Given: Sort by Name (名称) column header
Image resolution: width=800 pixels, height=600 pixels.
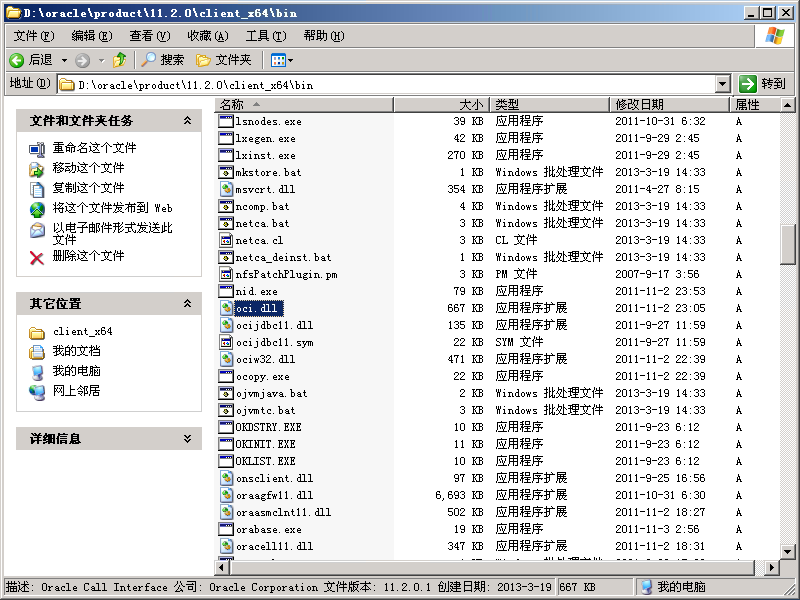Looking at the screenshot, I should coord(304,105).
